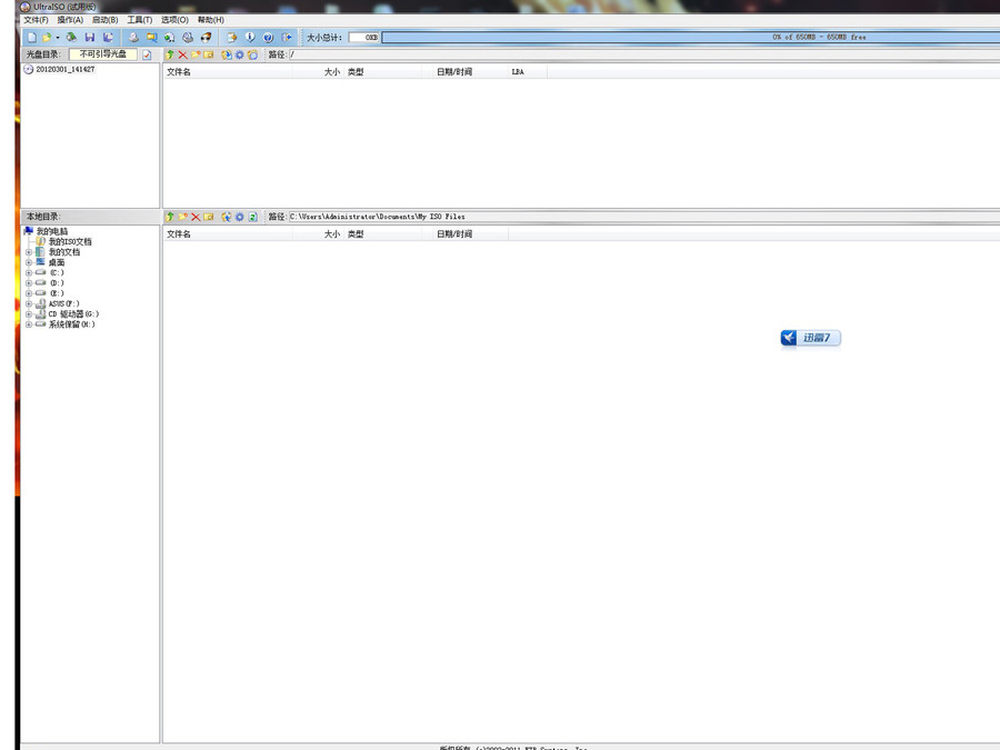Click the add icon in 本地目录 toolbar

[x=226, y=217]
